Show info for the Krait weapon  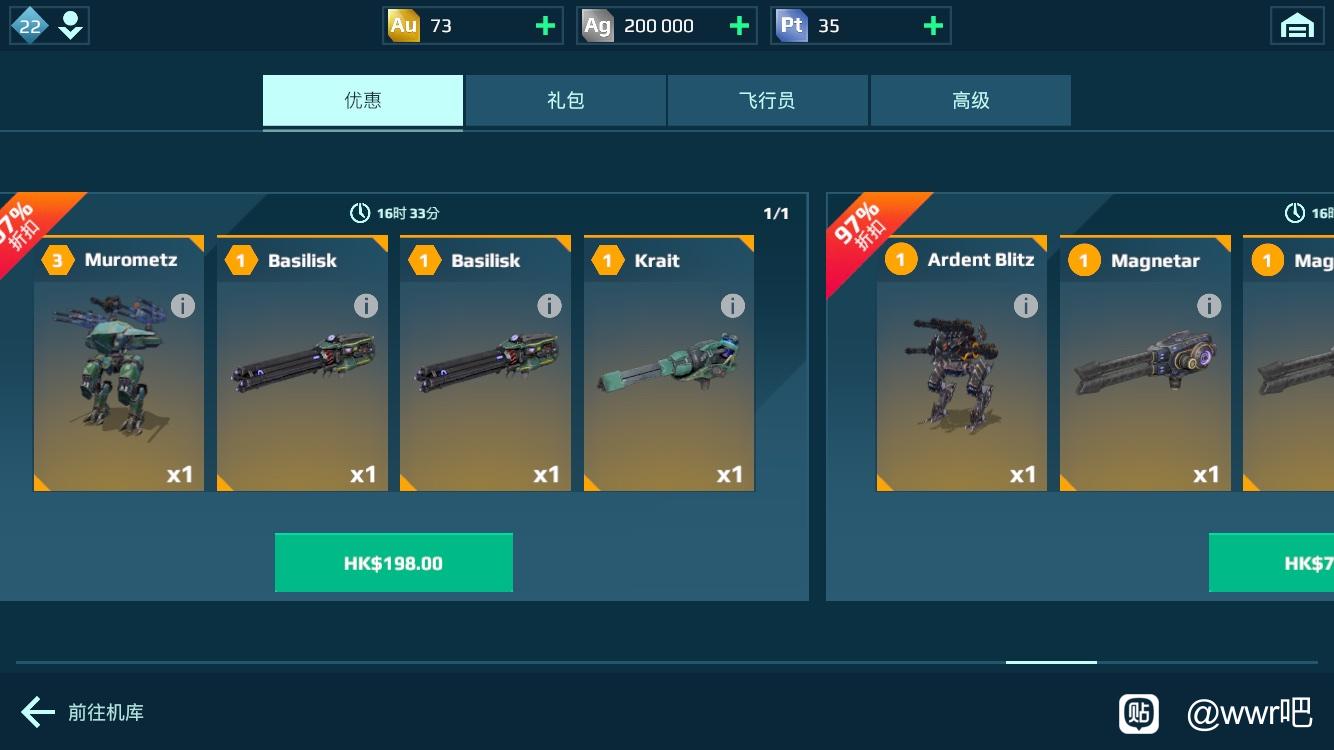(733, 306)
